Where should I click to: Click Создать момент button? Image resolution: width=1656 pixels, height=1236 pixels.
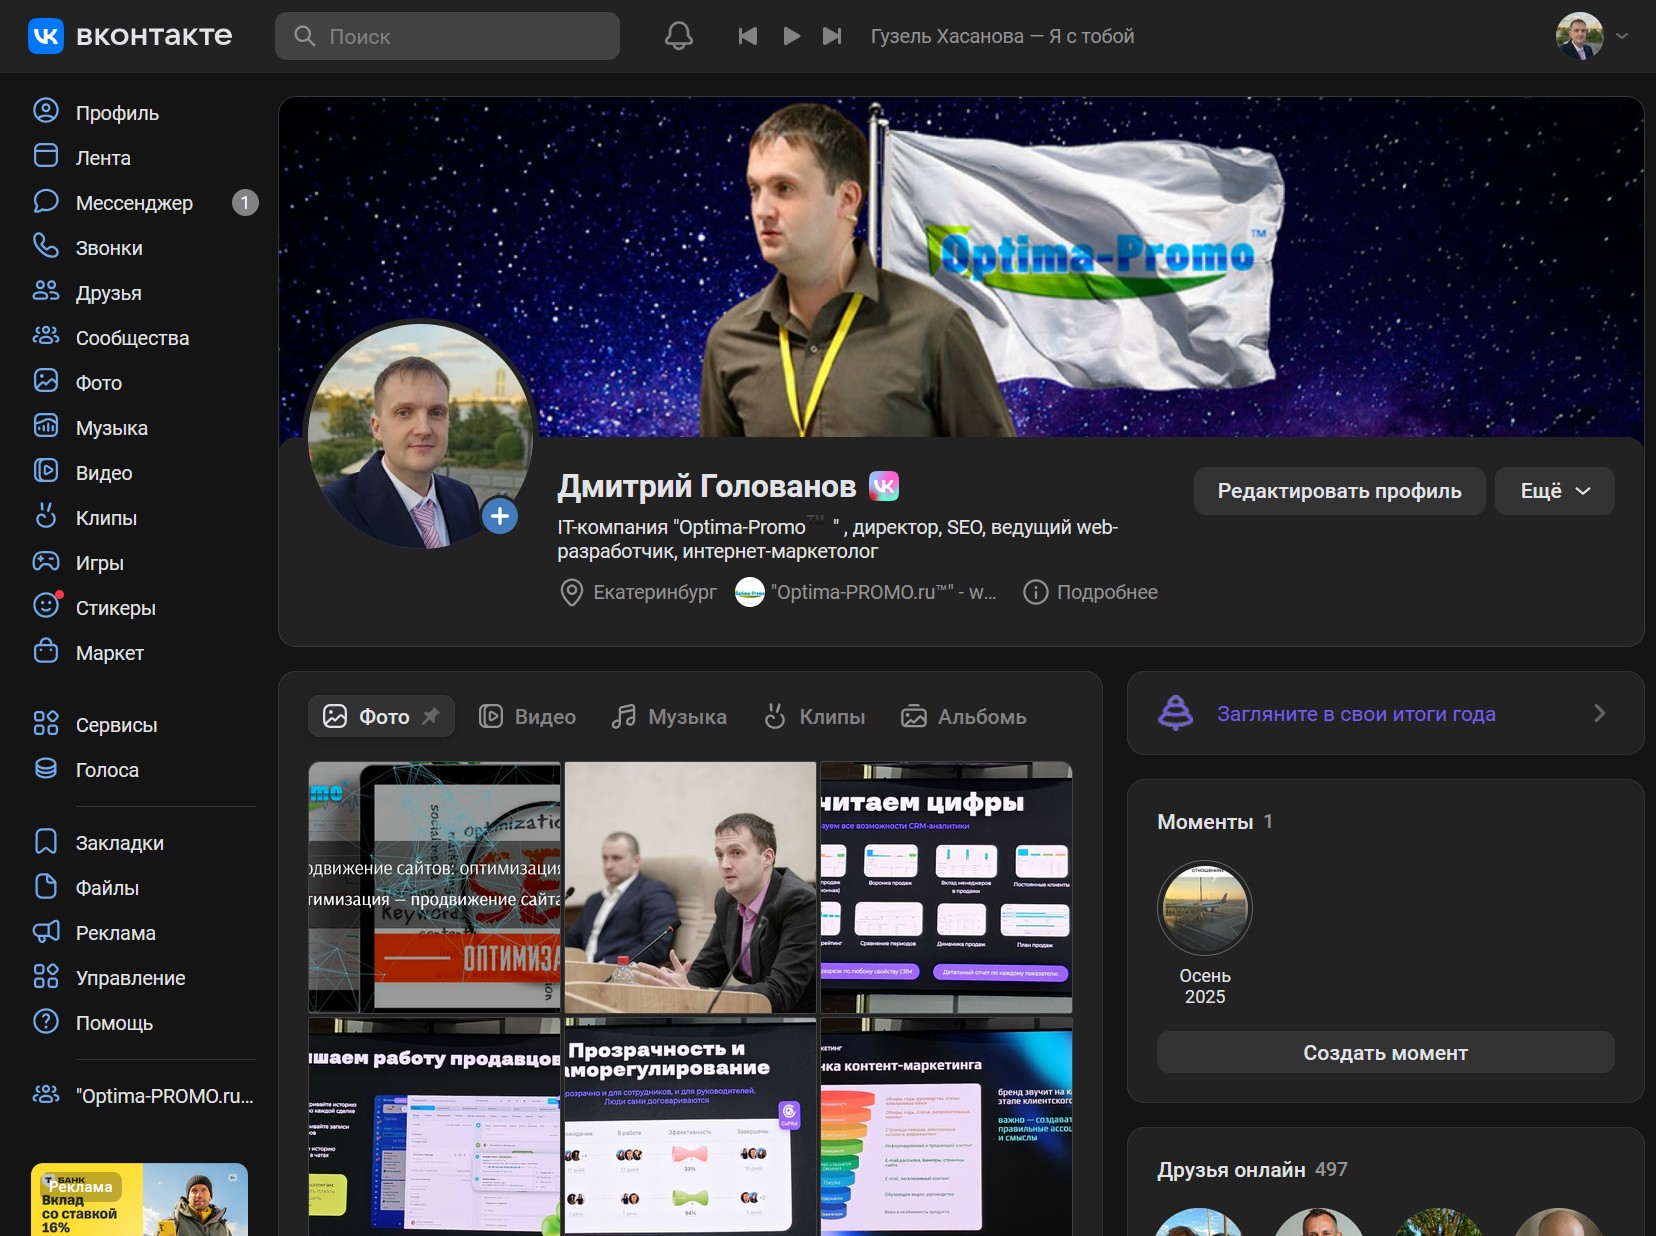point(1385,1052)
